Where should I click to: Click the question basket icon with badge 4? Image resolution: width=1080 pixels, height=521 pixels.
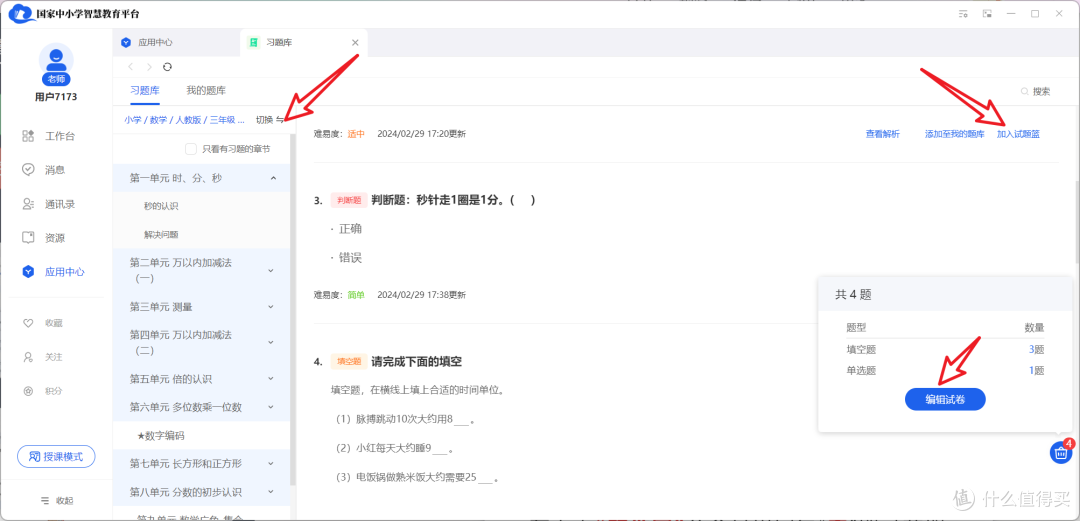(x=1061, y=452)
